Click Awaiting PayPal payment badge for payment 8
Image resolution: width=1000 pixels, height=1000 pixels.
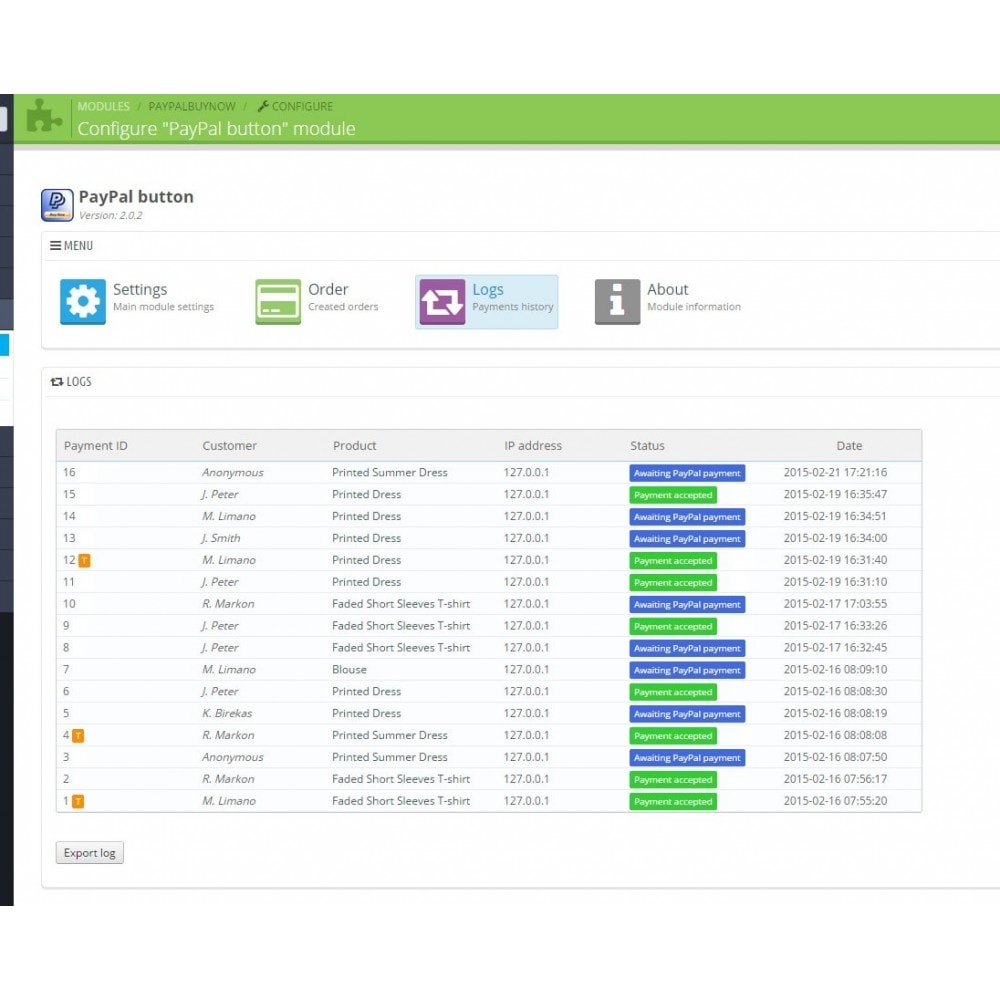click(687, 648)
